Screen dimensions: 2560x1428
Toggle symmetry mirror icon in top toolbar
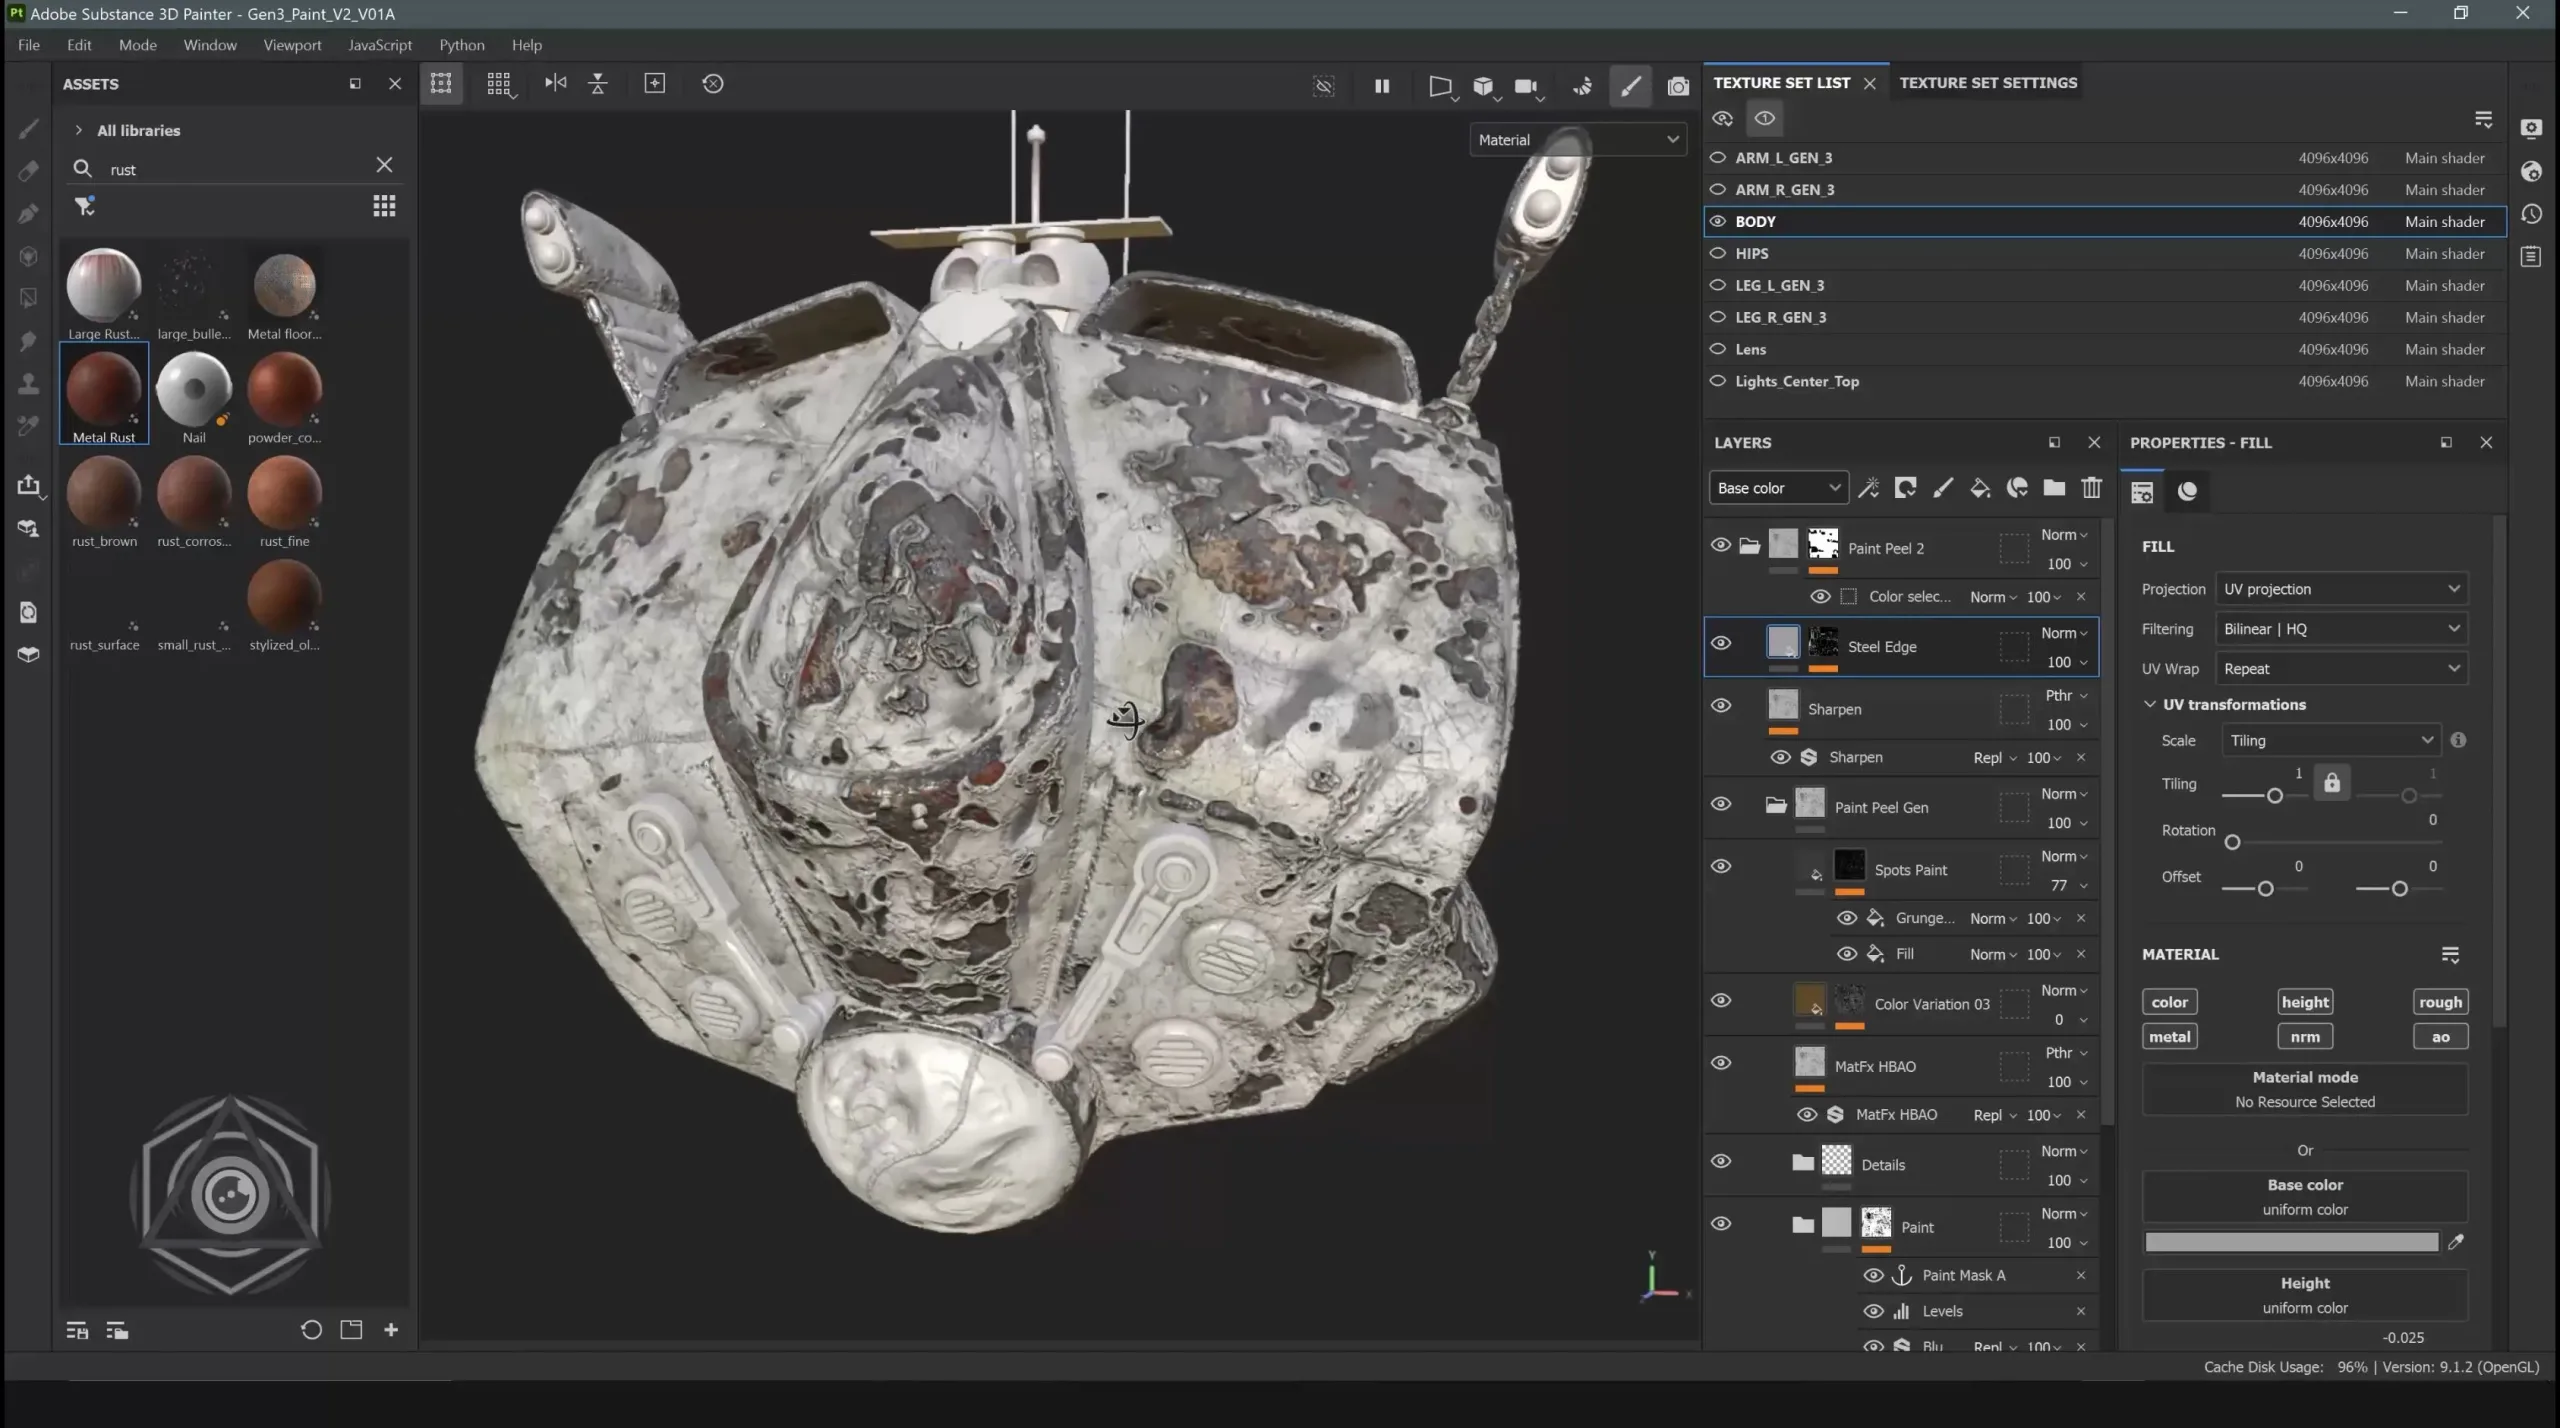[555, 83]
